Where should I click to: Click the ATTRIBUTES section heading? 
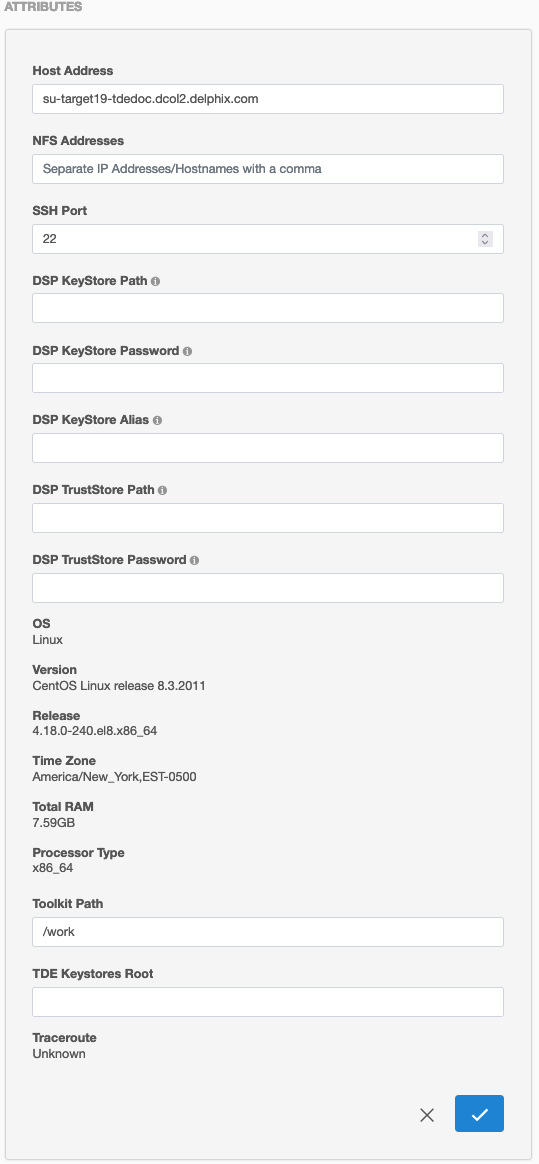[x=44, y=7]
